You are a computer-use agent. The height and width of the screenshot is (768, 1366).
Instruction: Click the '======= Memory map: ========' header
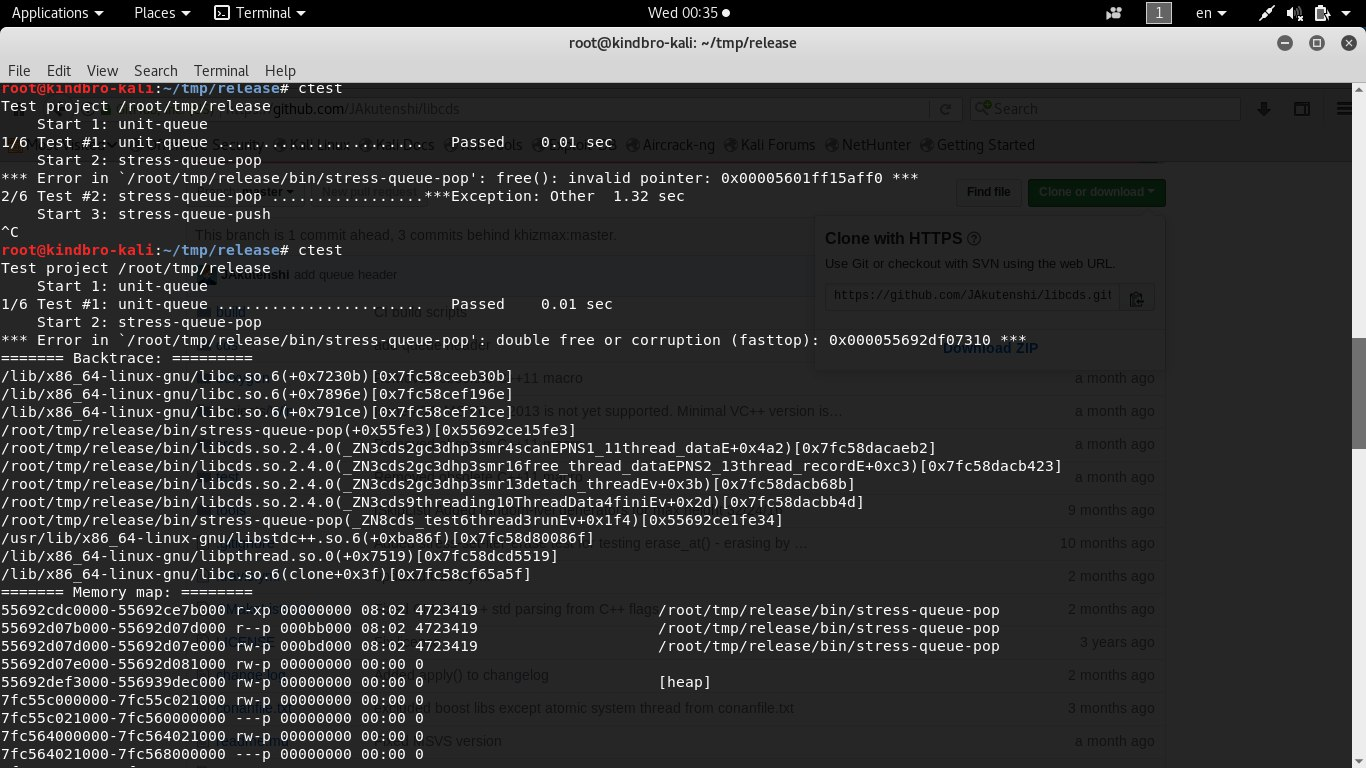(x=127, y=592)
